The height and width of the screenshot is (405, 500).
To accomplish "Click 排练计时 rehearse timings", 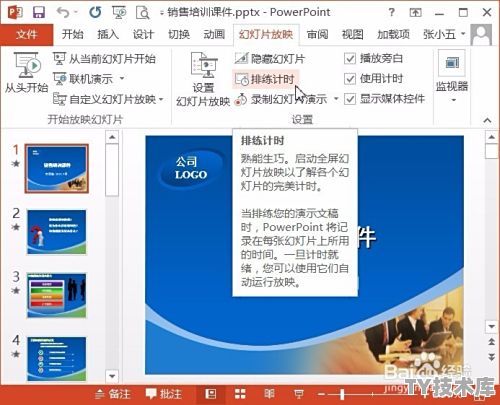I will (265, 79).
